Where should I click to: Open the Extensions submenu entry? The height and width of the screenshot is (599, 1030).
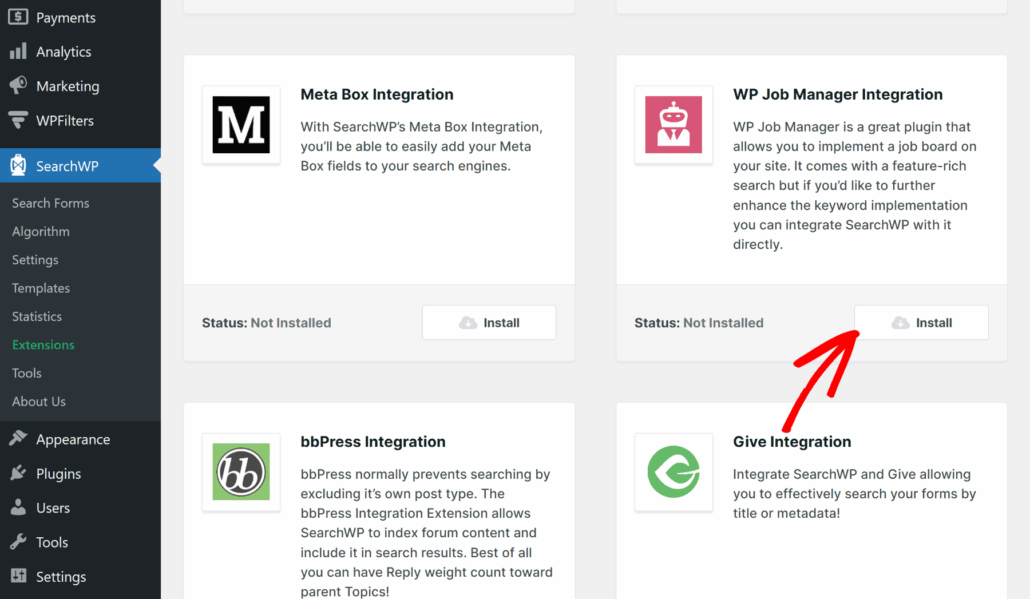(x=43, y=344)
